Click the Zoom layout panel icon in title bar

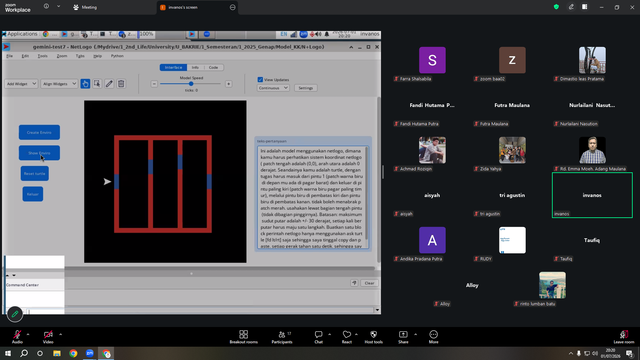coord(585,7)
